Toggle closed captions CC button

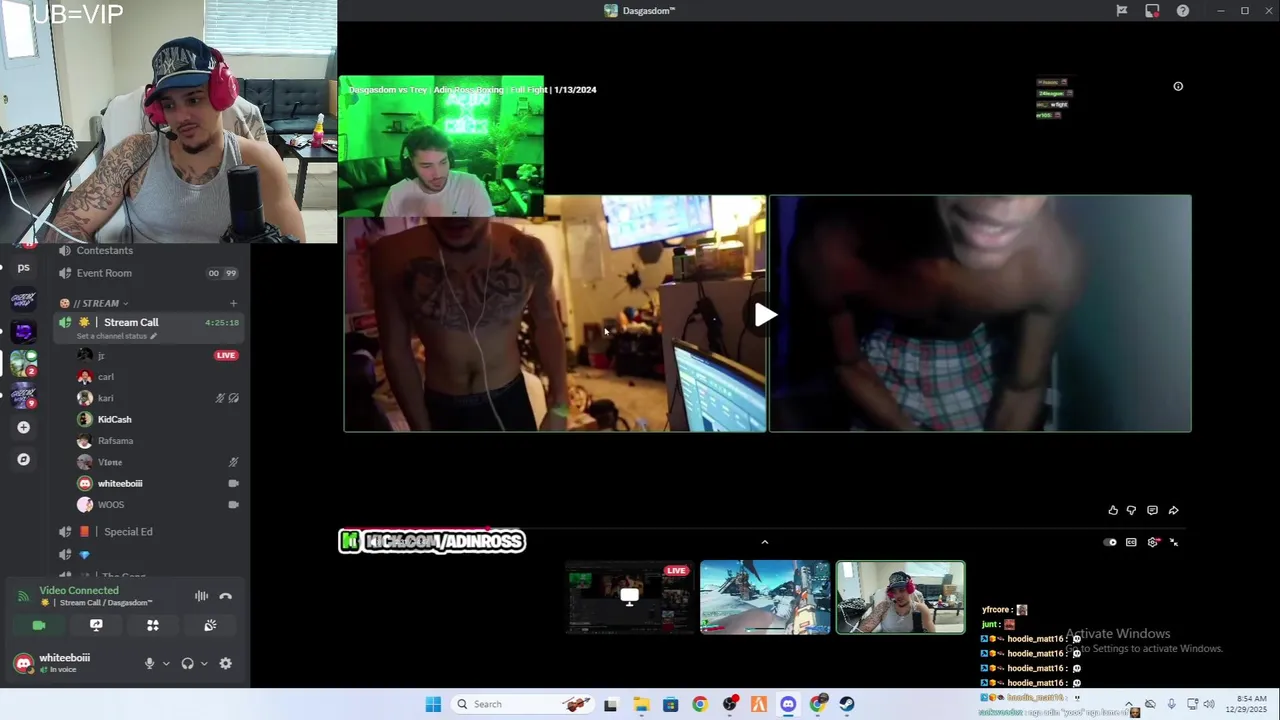tap(1131, 542)
